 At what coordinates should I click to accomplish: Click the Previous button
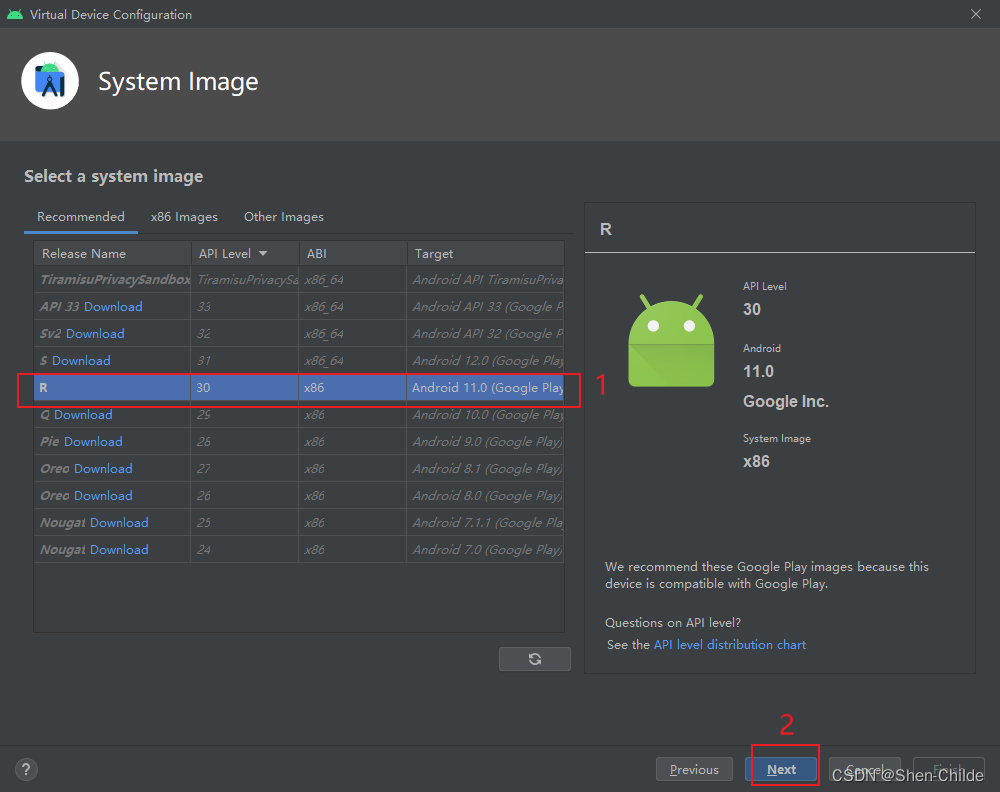click(x=694, y=769)
